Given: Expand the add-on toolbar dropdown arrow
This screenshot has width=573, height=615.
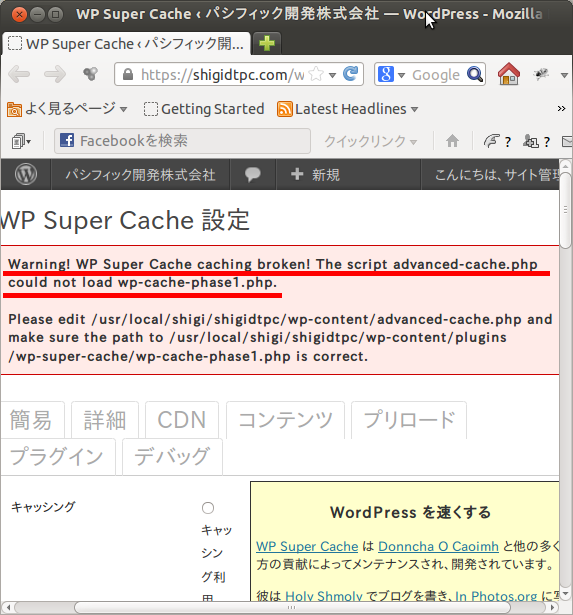Looking at the screenshot, I should pos(564,75).
